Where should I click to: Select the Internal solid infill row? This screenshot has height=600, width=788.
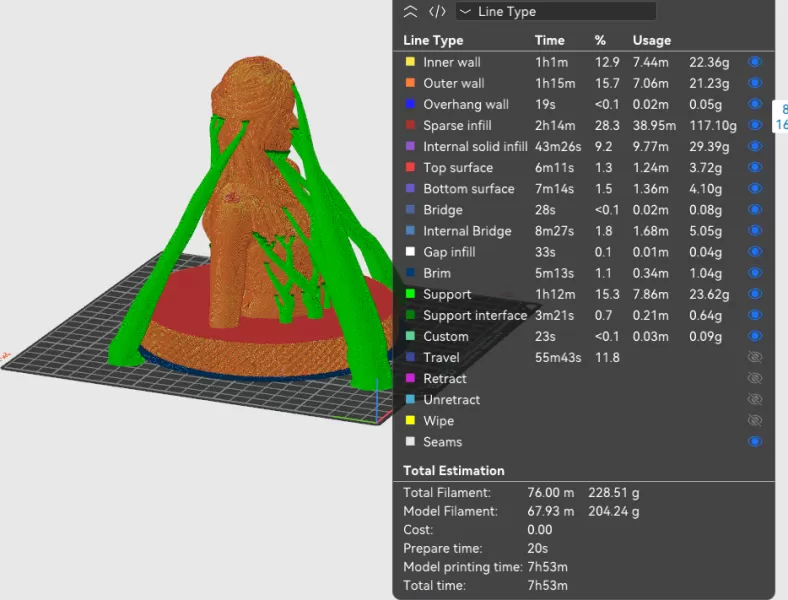pyautogui.click(x=475, y=147)
